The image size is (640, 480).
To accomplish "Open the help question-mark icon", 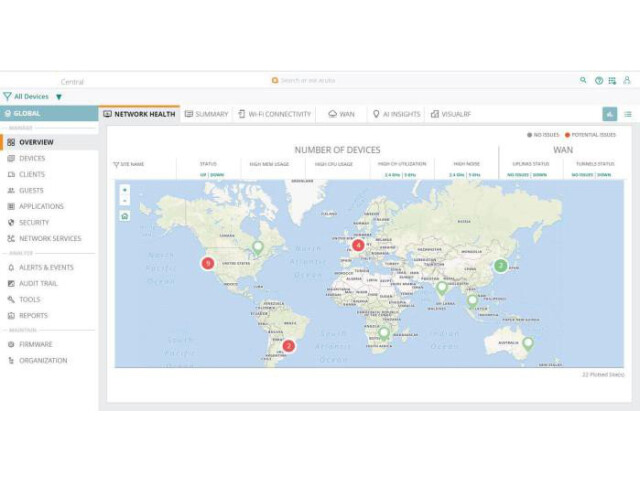I will click(x=599, y=81).
